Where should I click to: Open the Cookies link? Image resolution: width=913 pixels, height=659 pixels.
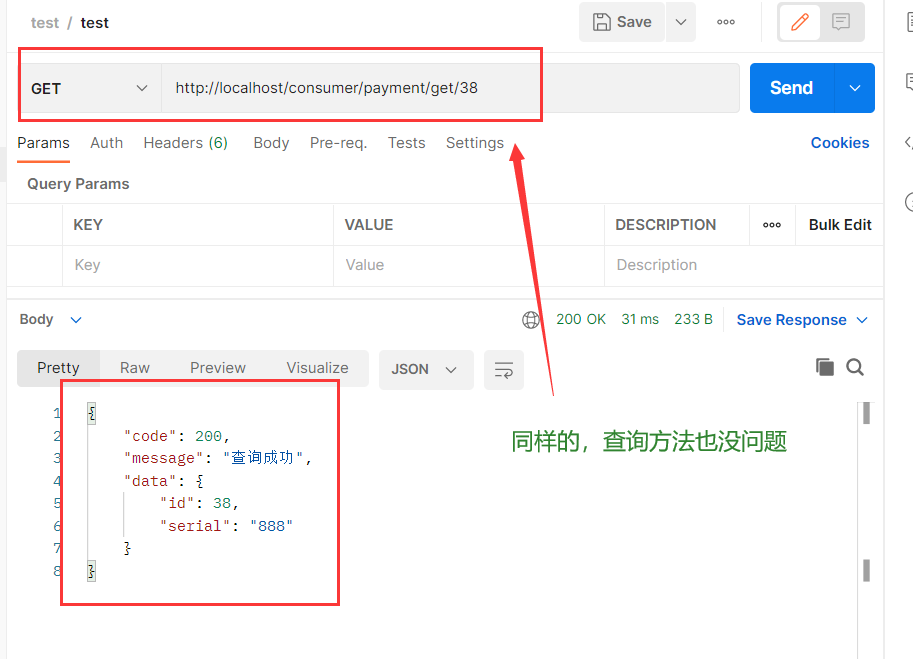[x=840, y=143]
